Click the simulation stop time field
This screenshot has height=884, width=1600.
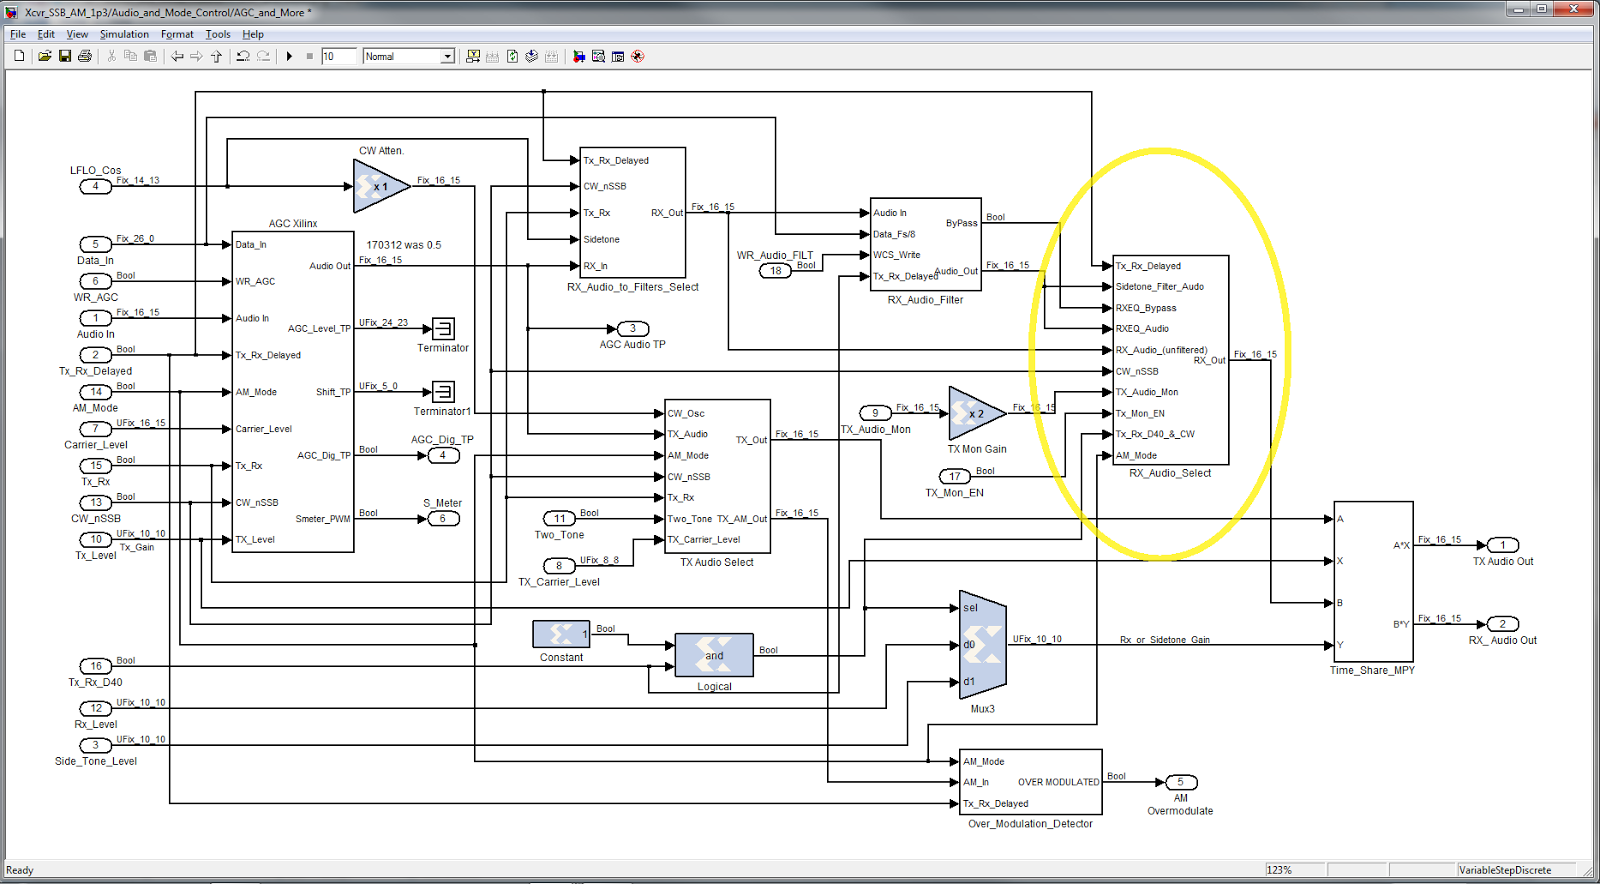338,56
